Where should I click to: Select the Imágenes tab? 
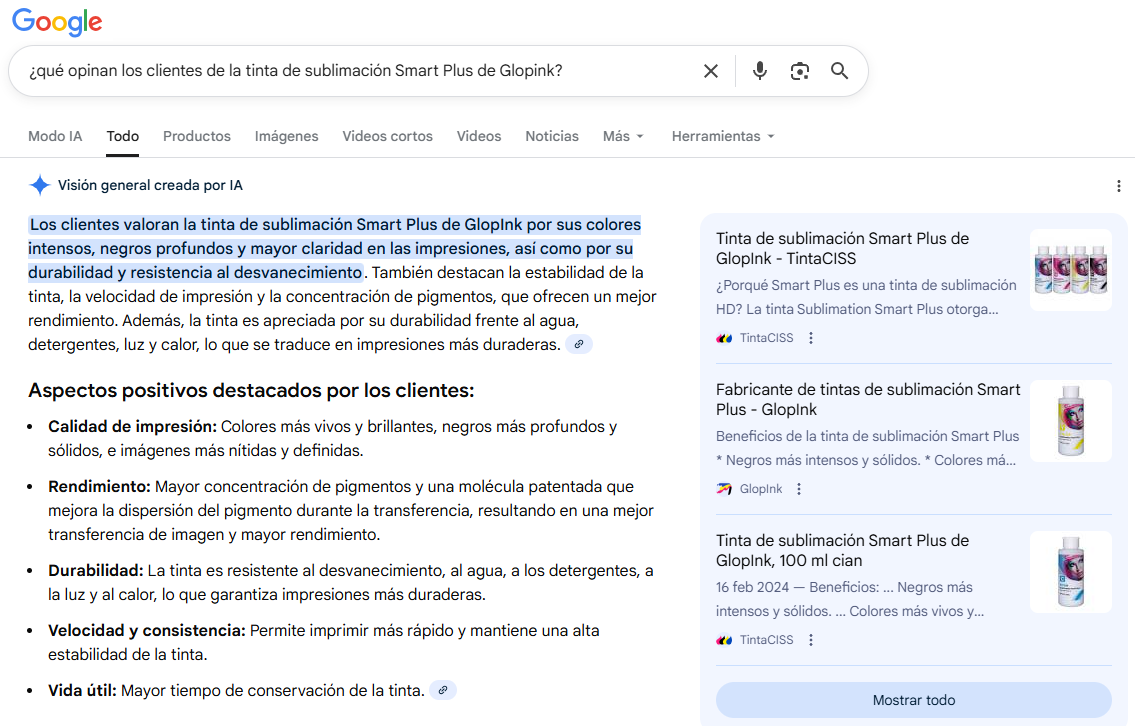click(286, 136)
